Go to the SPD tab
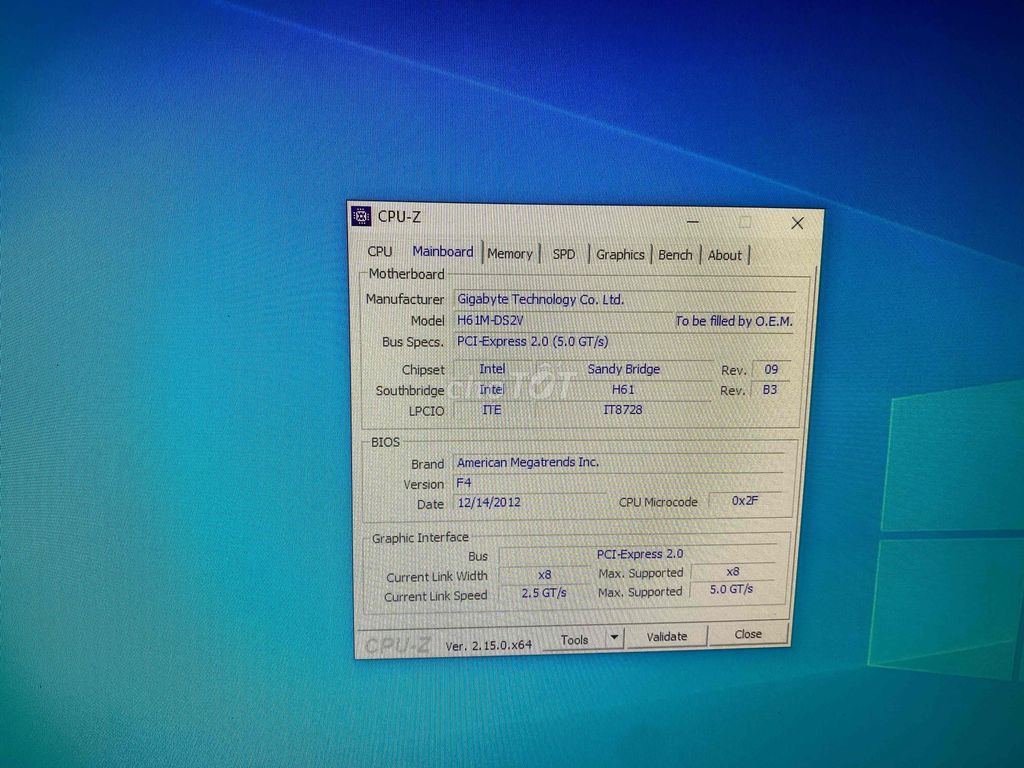 coord(564,254)
